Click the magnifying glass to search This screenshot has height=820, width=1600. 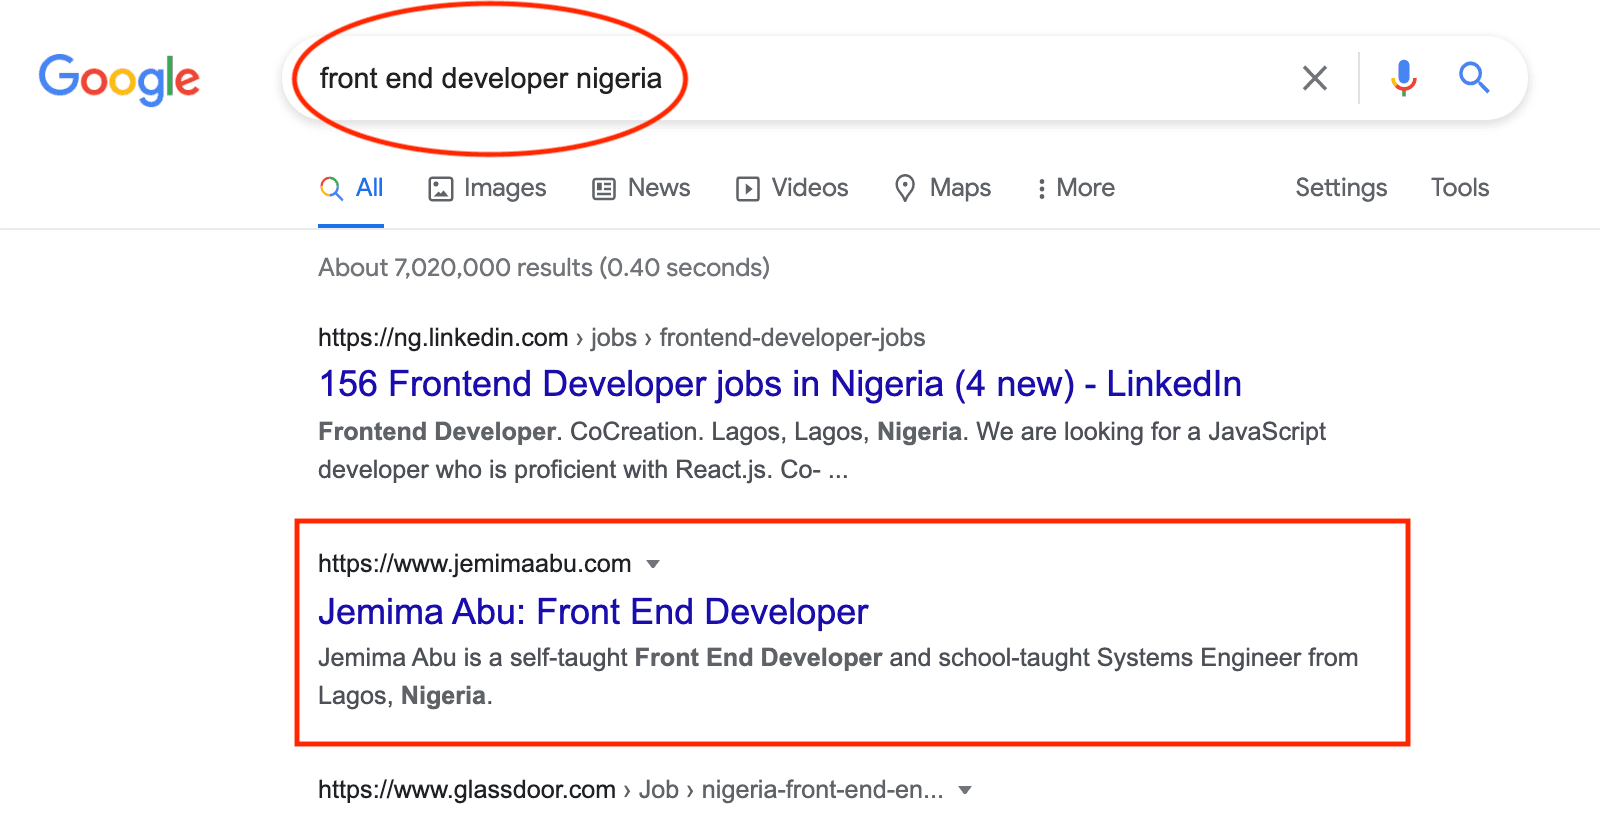[1474, 77]
